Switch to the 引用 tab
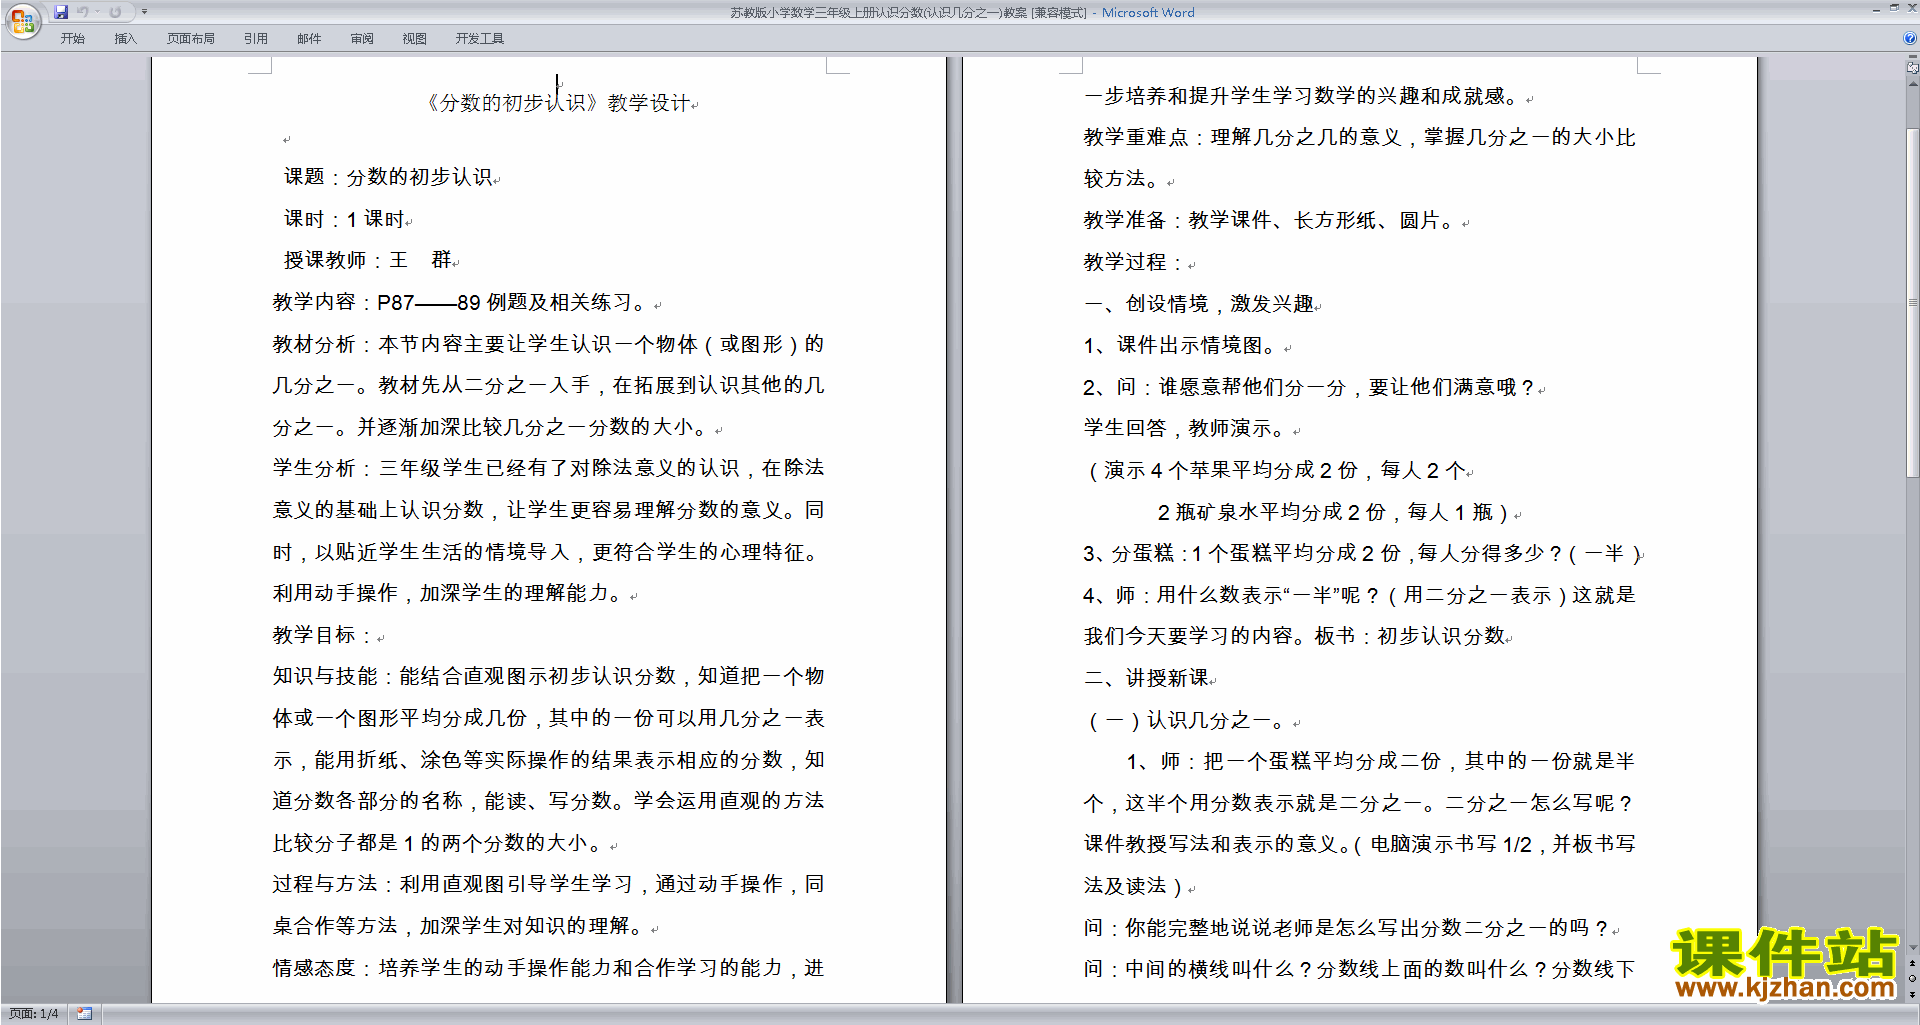 click(256, 39)
